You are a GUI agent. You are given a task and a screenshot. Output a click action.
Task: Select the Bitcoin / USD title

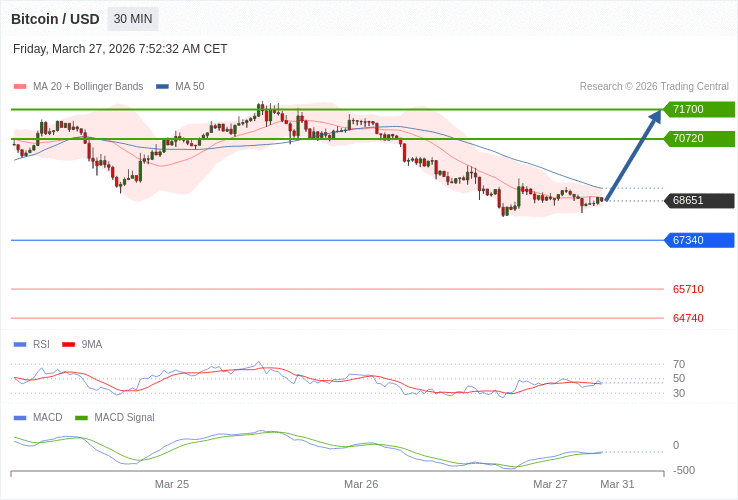(55, 19)
